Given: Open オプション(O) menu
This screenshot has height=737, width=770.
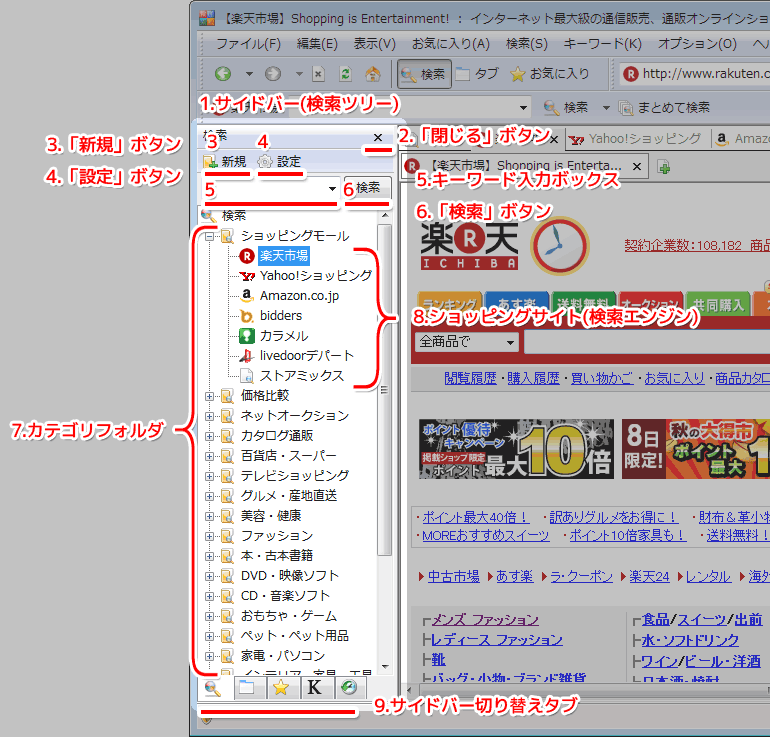Looking at the screenshot, I should tap(697, 44).
